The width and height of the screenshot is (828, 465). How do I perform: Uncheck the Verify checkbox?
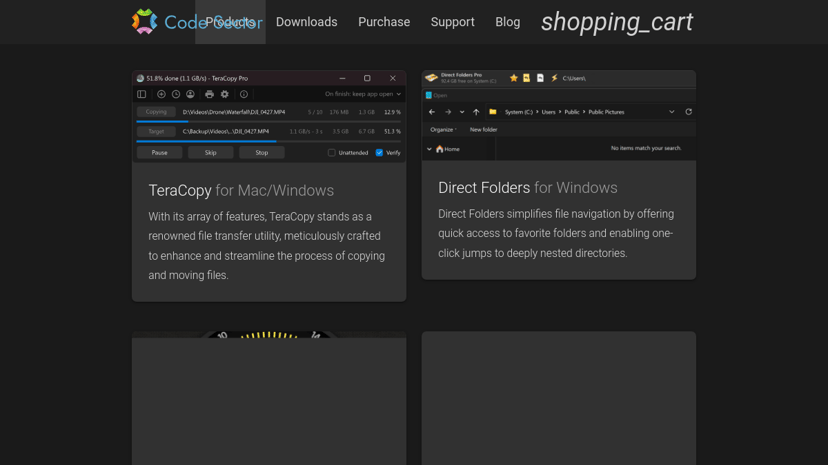tap(379, 153)
